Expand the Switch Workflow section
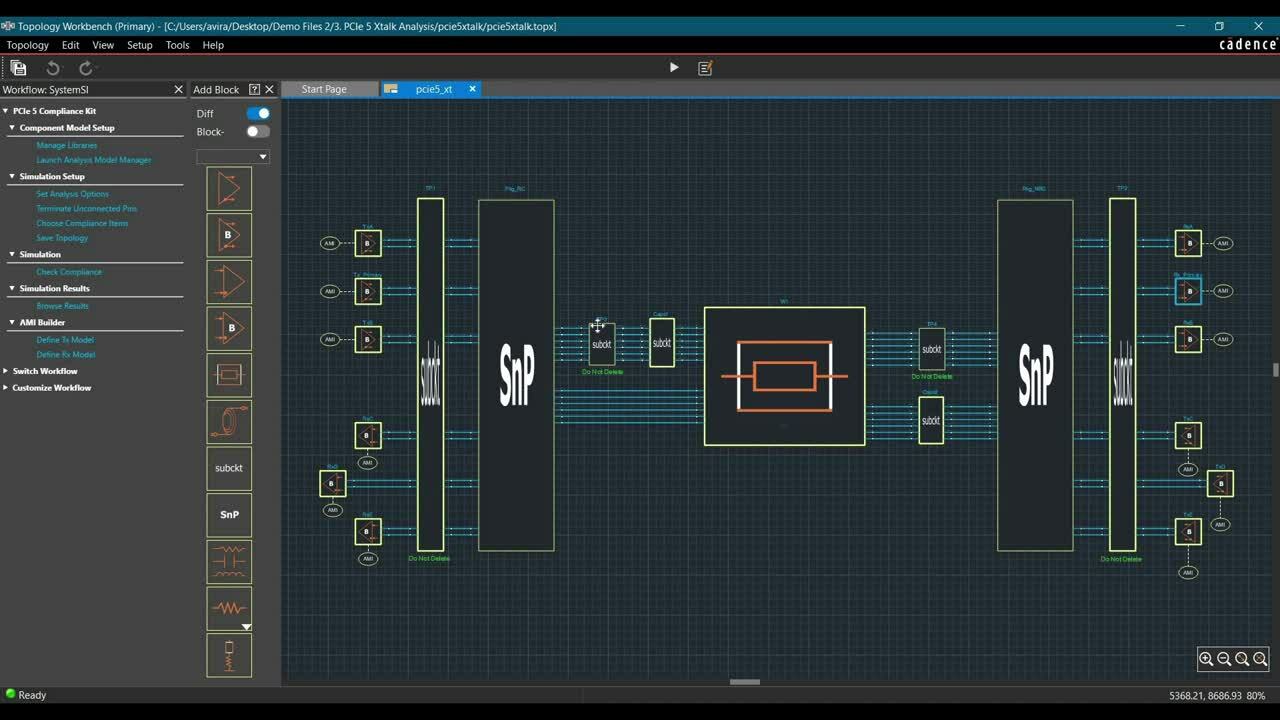Viewport: 1280px width, 720px height. point(5,371)
